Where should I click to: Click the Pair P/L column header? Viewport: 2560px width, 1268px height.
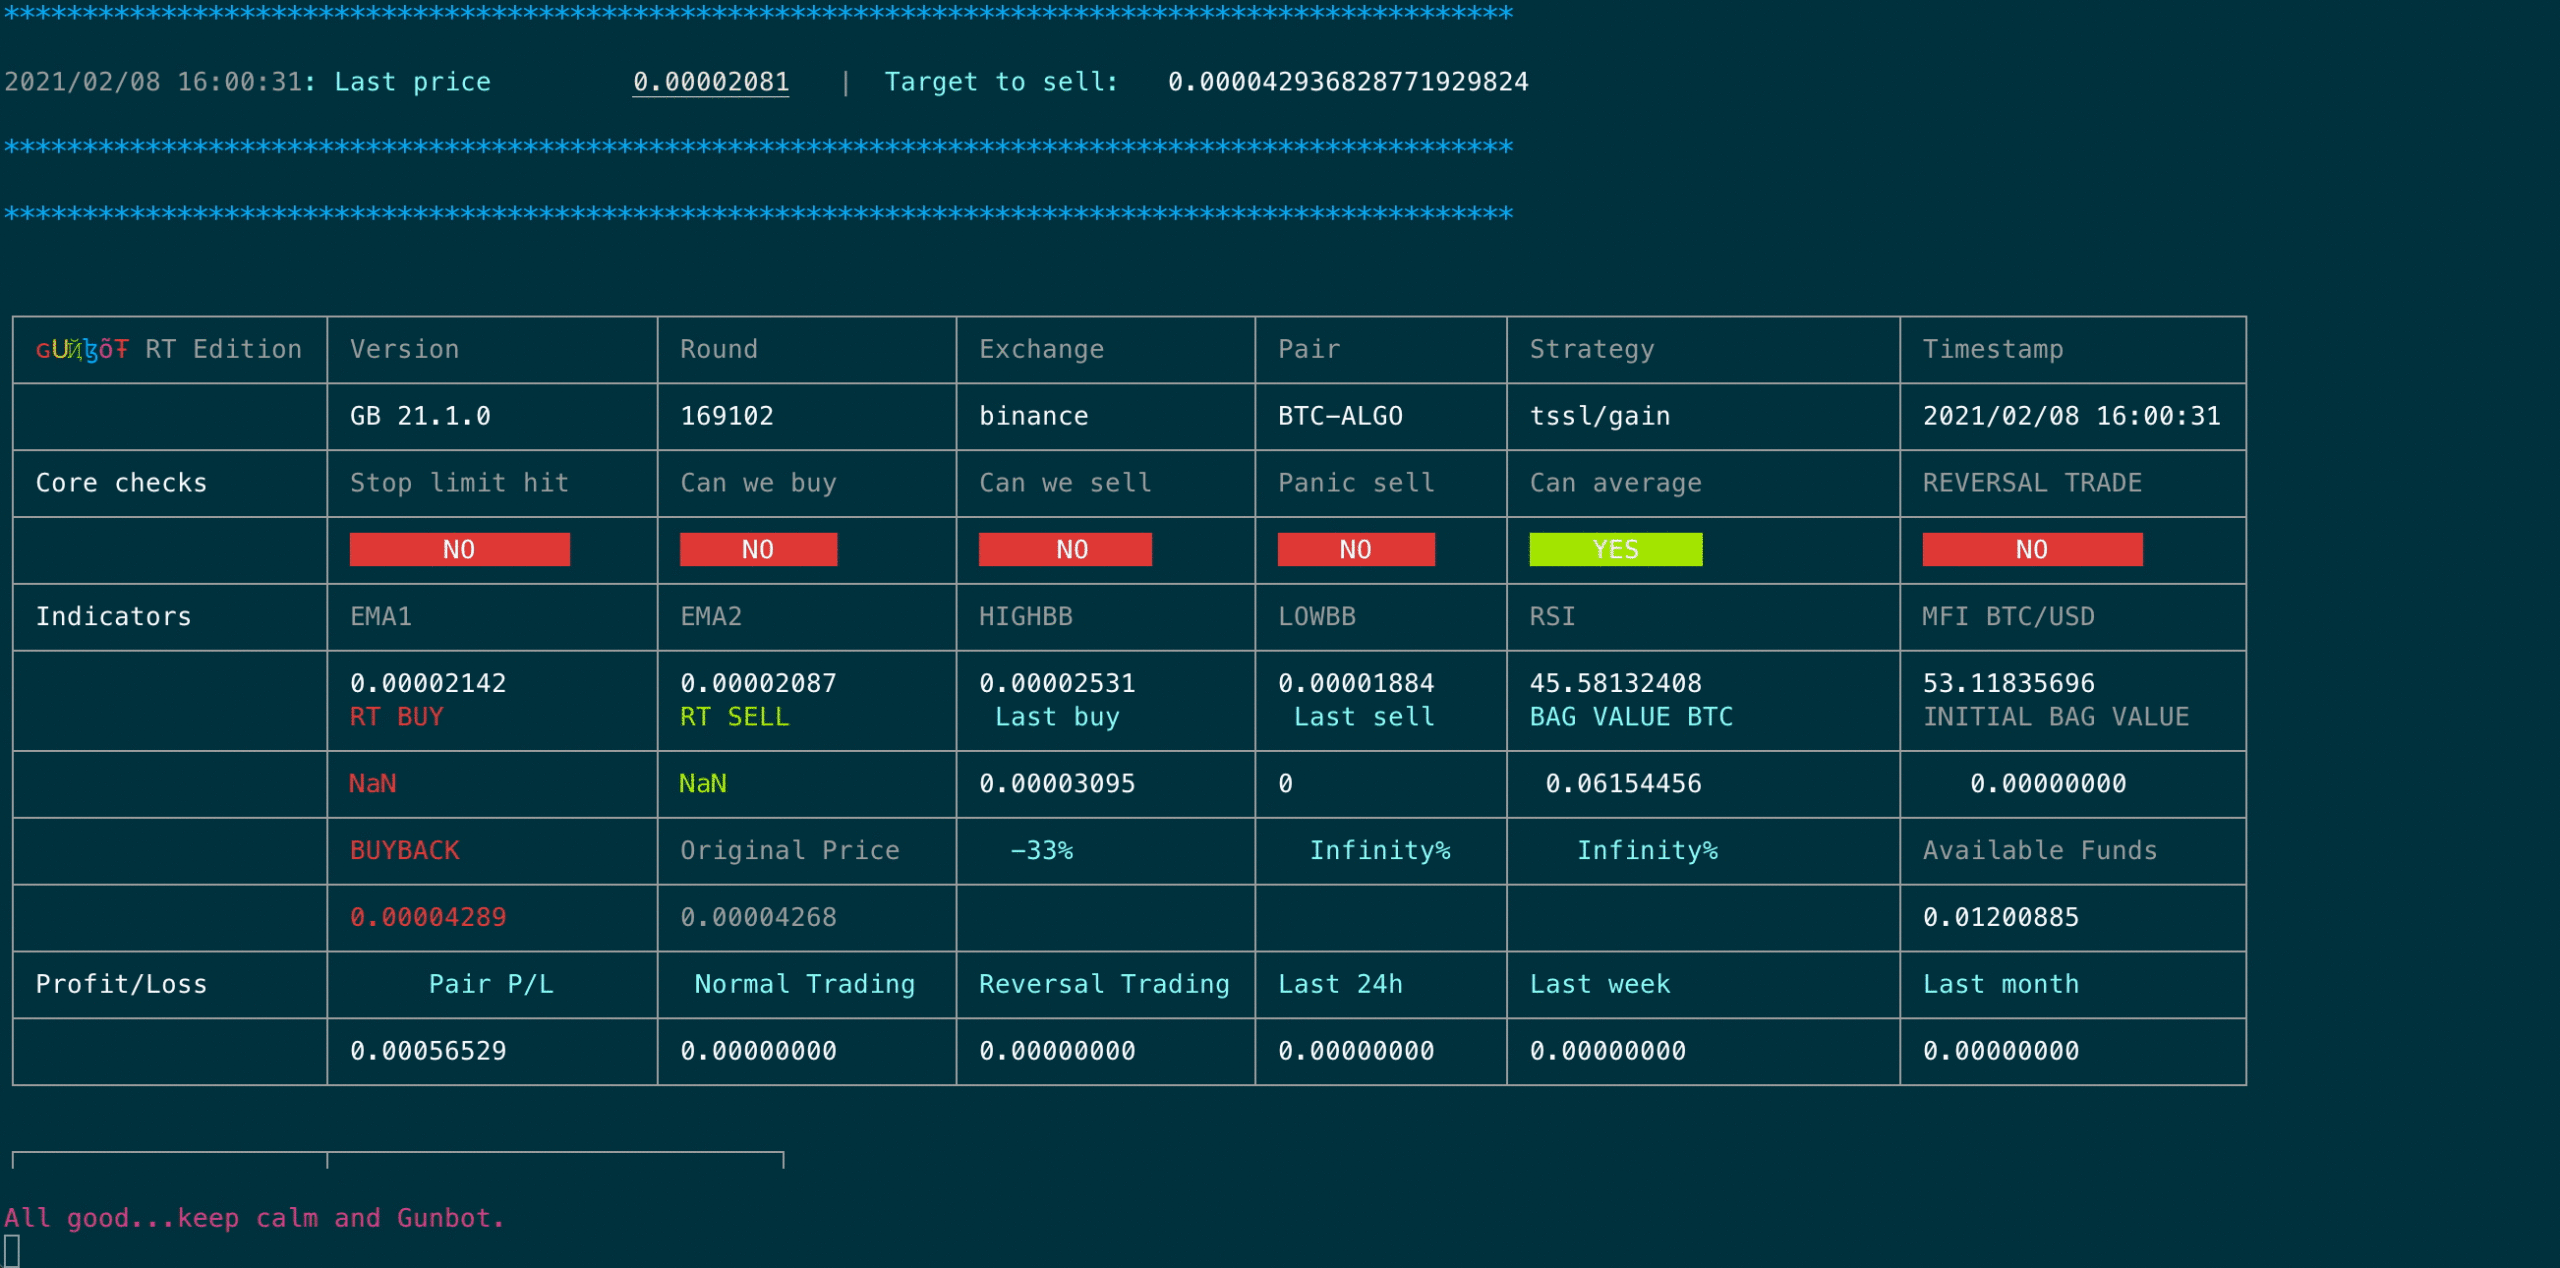point(491,984)
